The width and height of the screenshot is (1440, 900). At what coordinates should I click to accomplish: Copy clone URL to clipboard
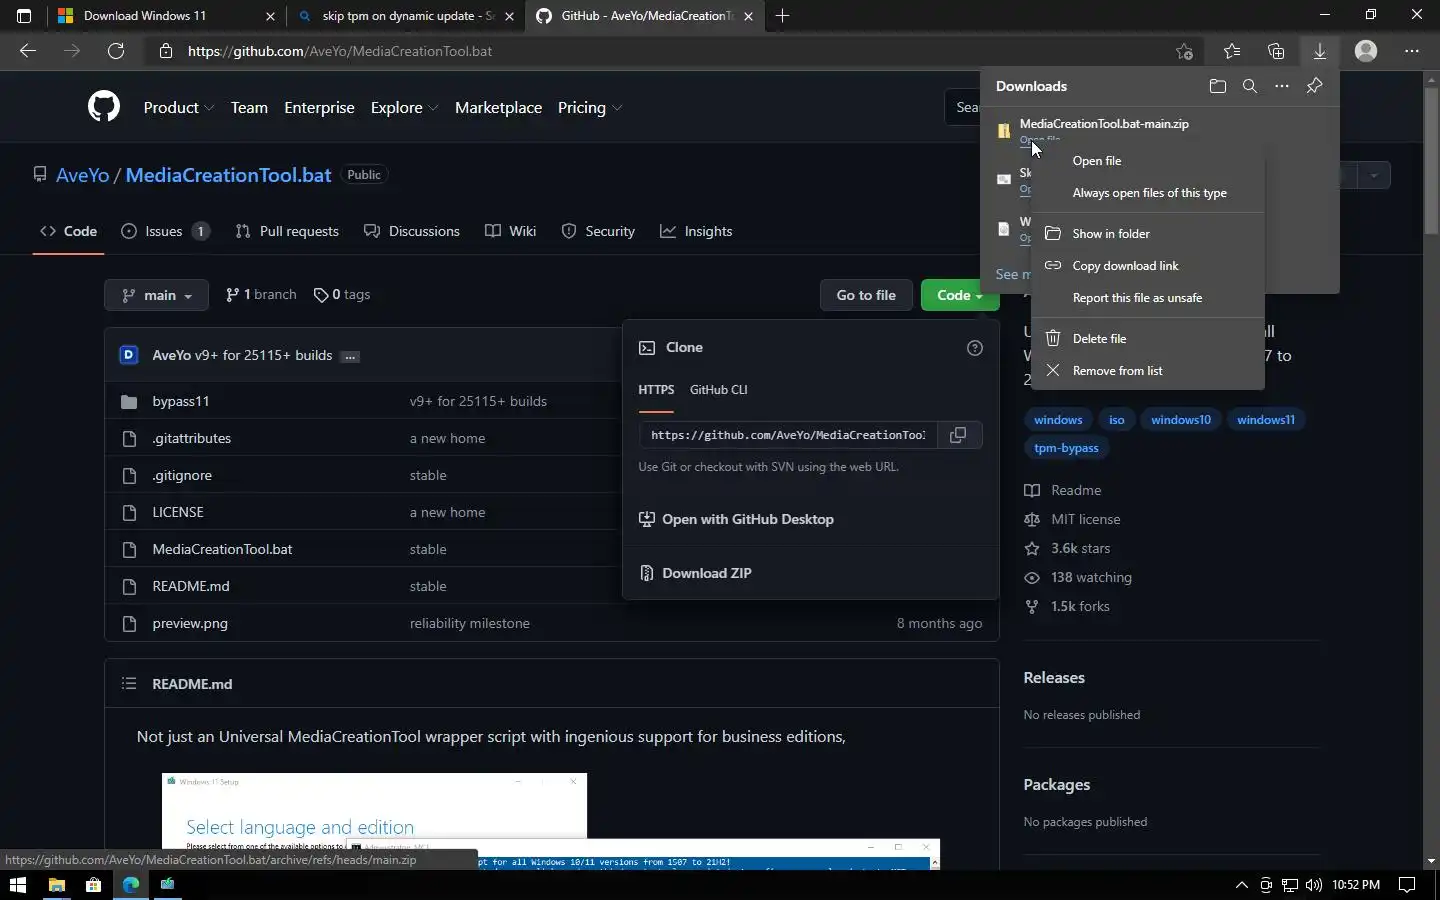click(958, 435)
